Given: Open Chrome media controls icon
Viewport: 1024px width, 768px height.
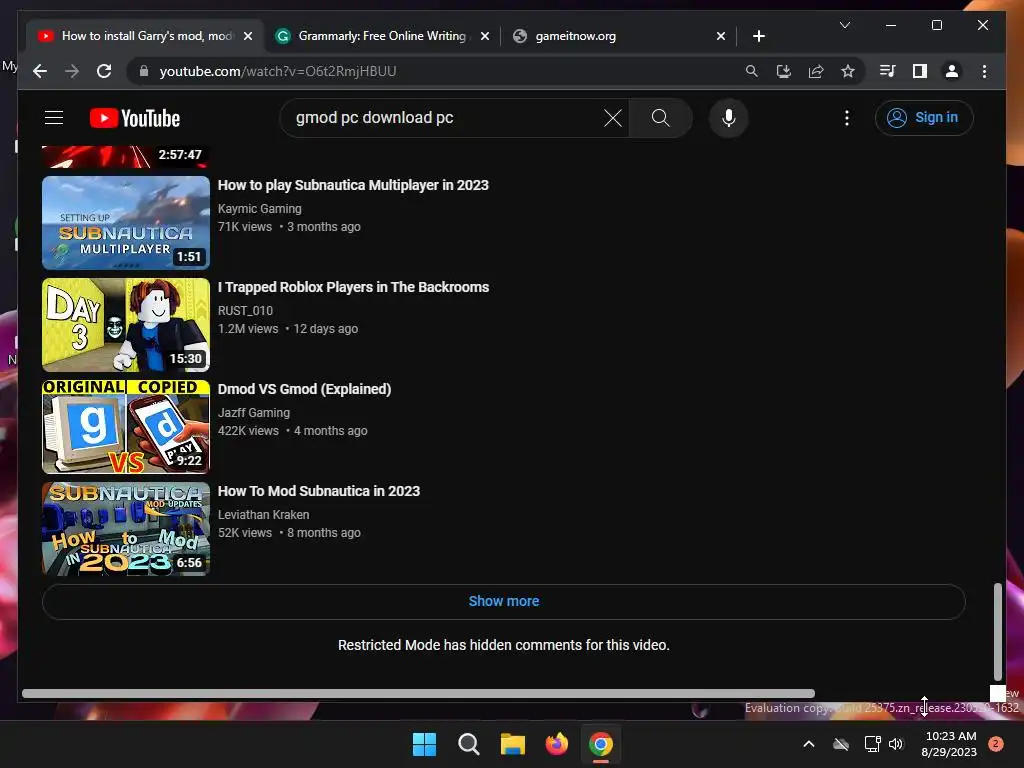Looking at the screenshot, I should [888, 71].
